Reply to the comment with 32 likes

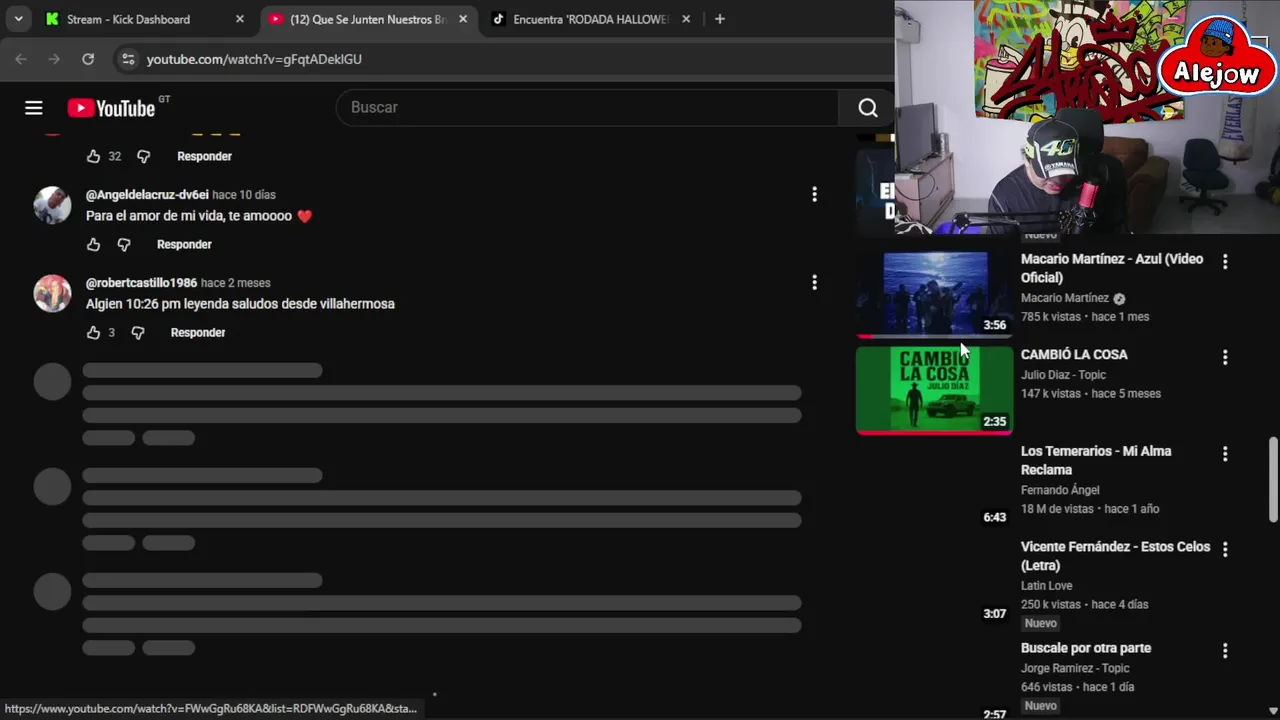(x=204, y=156)
